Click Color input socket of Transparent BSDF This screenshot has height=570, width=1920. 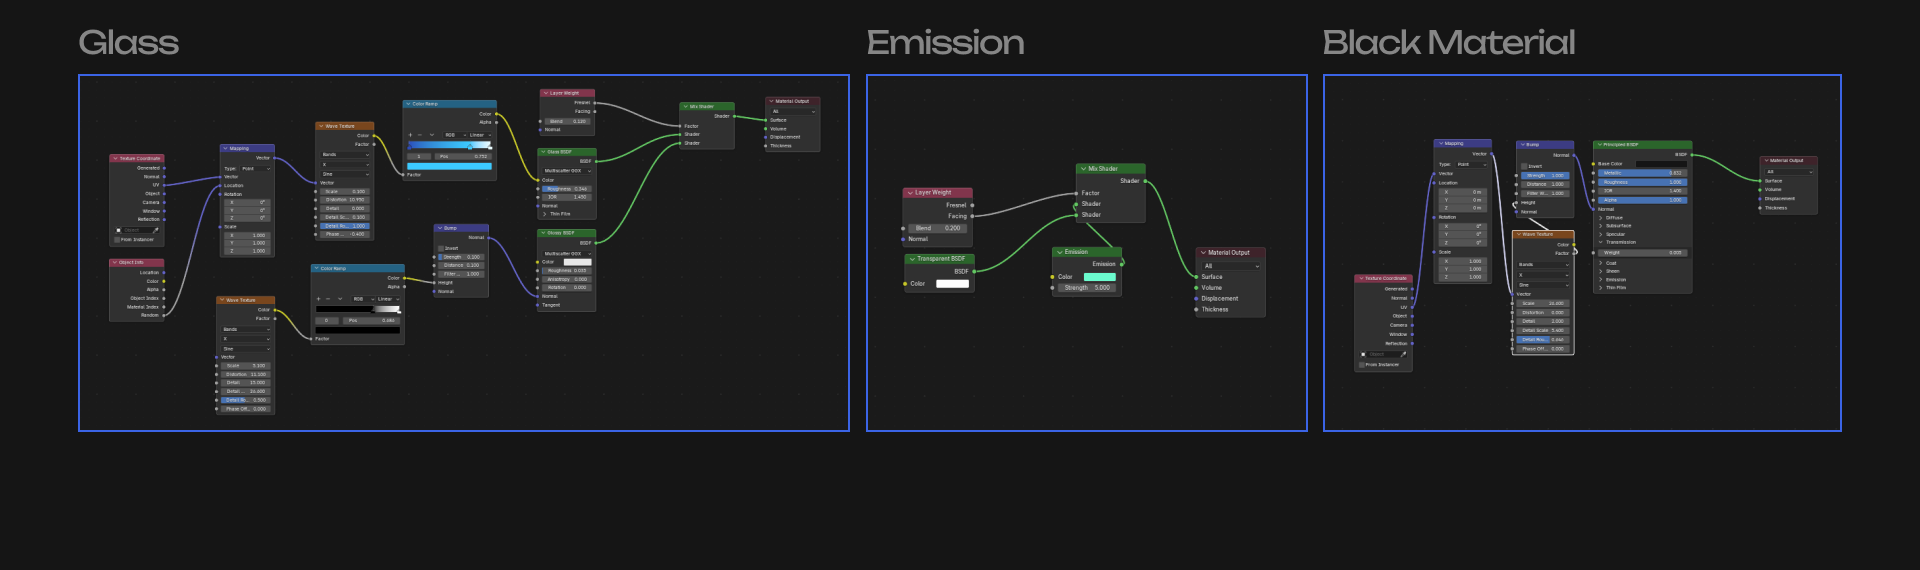pyautogui.click(x=904, y=284)
